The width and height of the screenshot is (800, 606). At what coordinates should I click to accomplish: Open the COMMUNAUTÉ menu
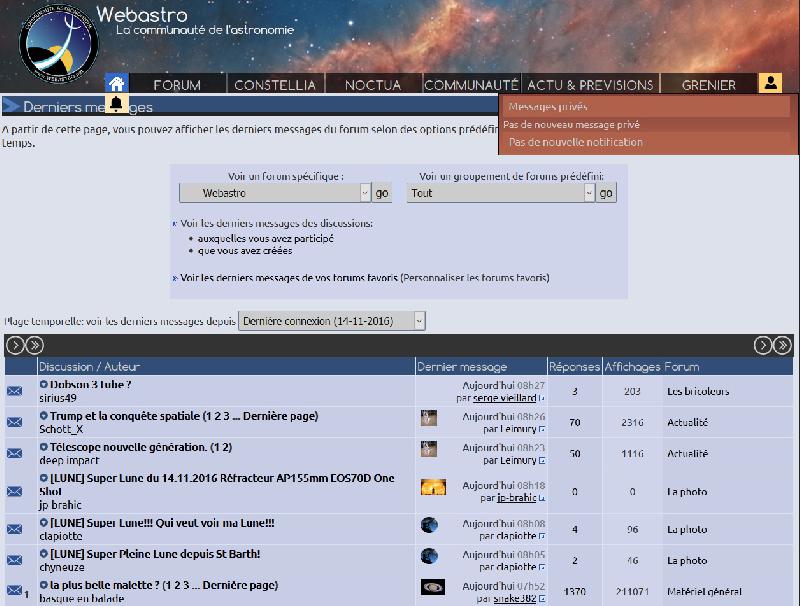[x=471, y=85]
